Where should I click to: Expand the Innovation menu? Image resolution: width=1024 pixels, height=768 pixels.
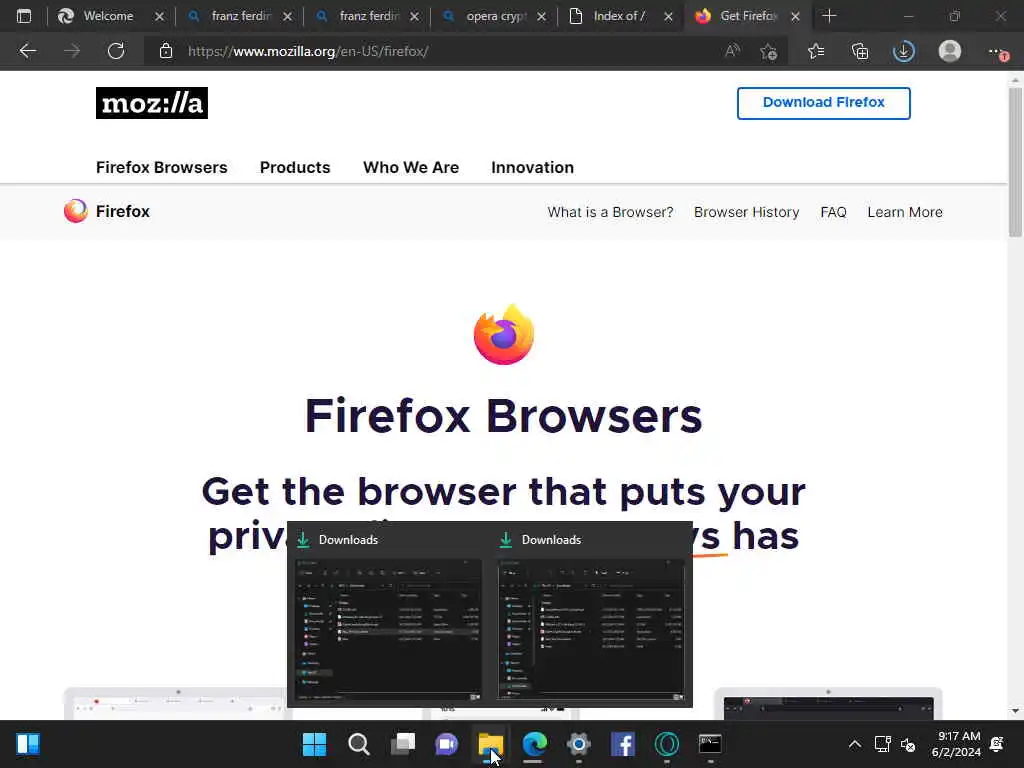(532, 168)
